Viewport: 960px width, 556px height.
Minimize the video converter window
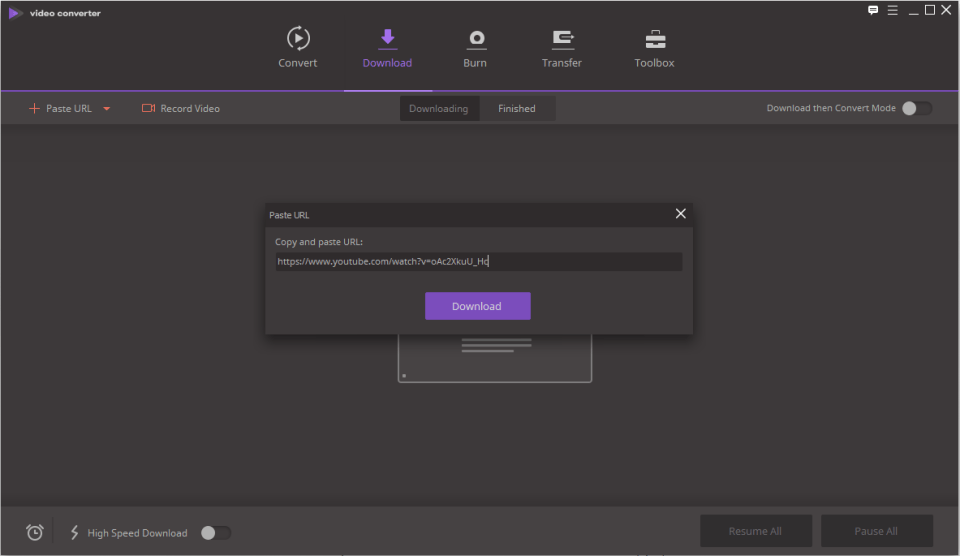913,11
